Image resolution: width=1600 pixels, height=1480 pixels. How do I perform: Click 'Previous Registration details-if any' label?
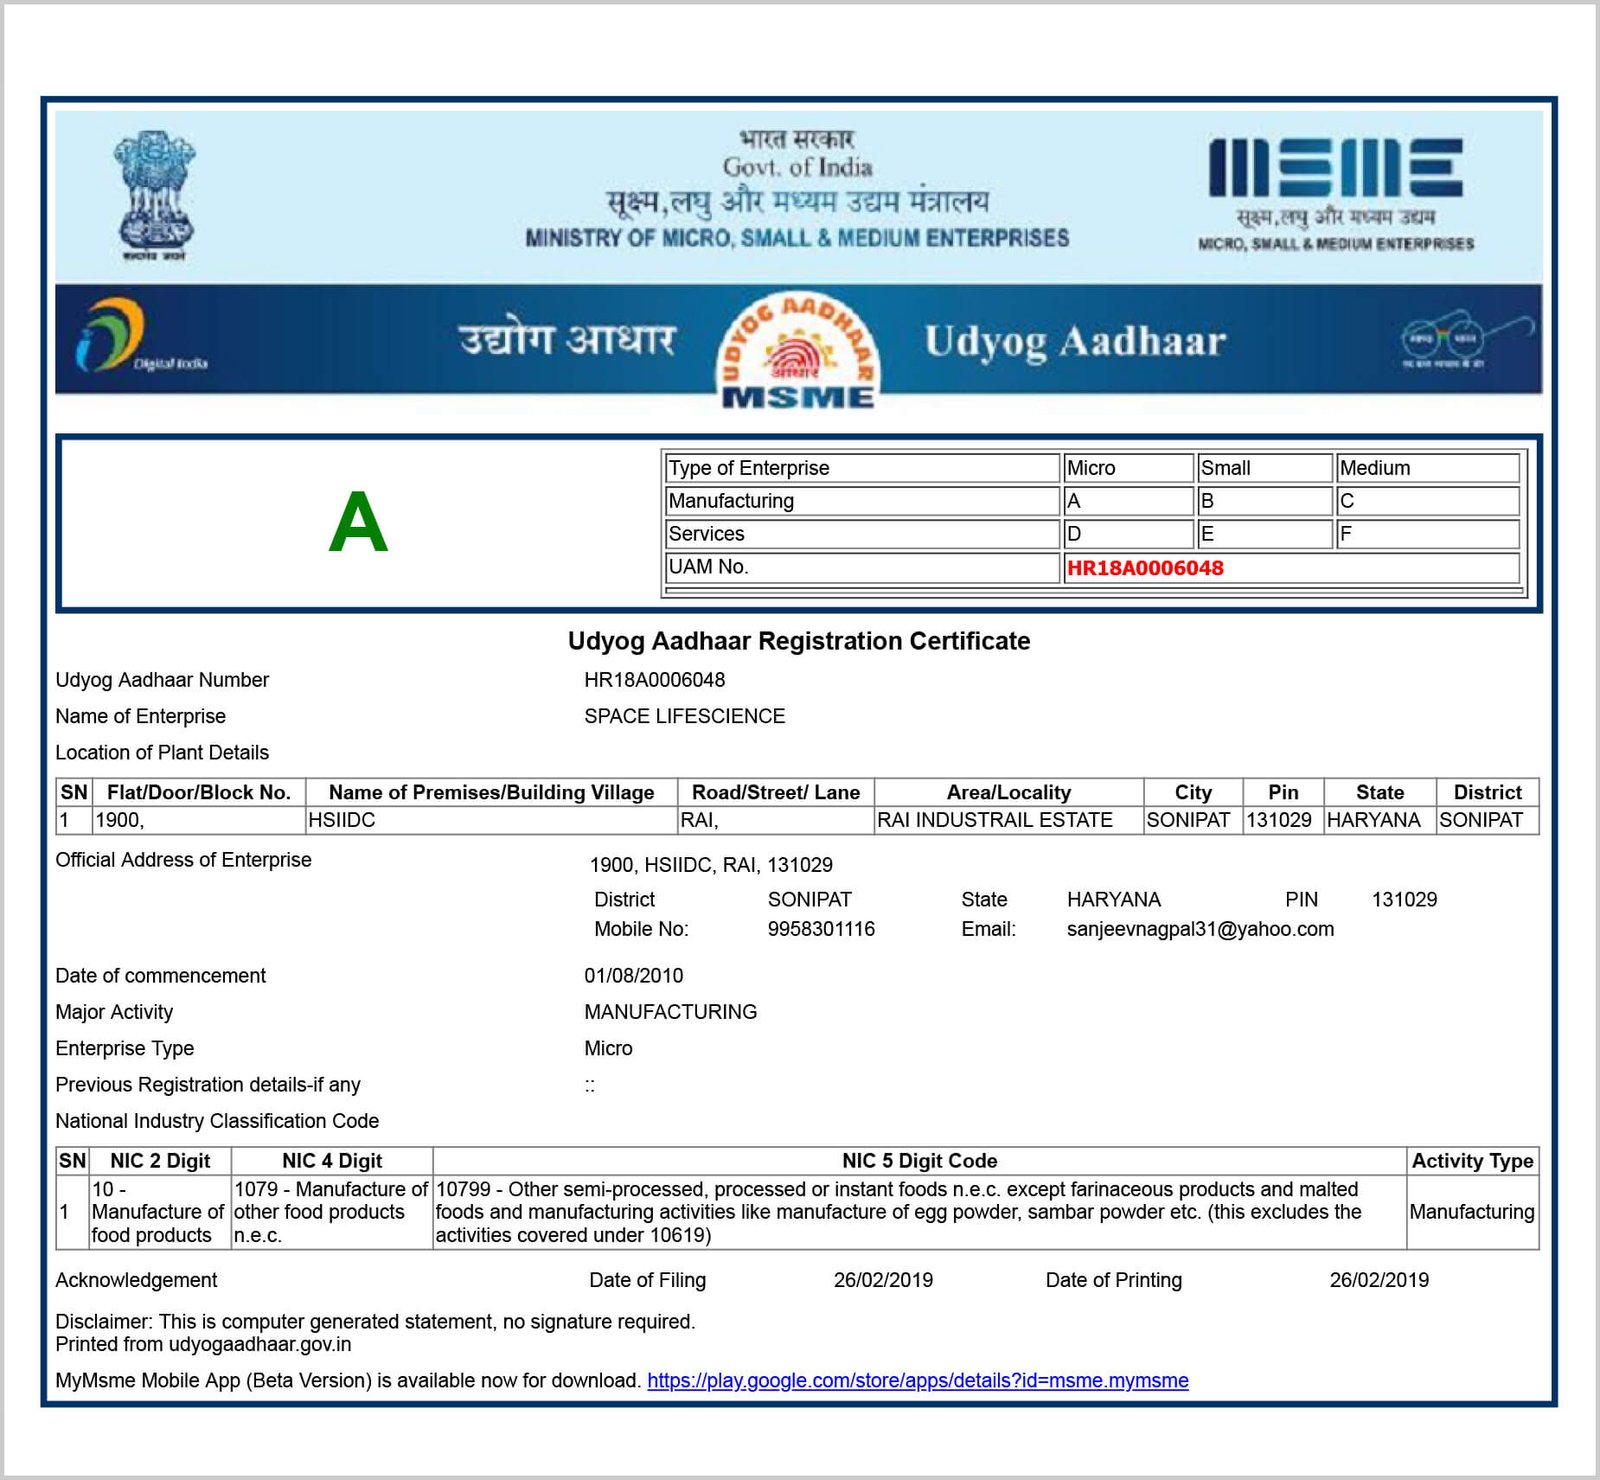[208, 1085]
